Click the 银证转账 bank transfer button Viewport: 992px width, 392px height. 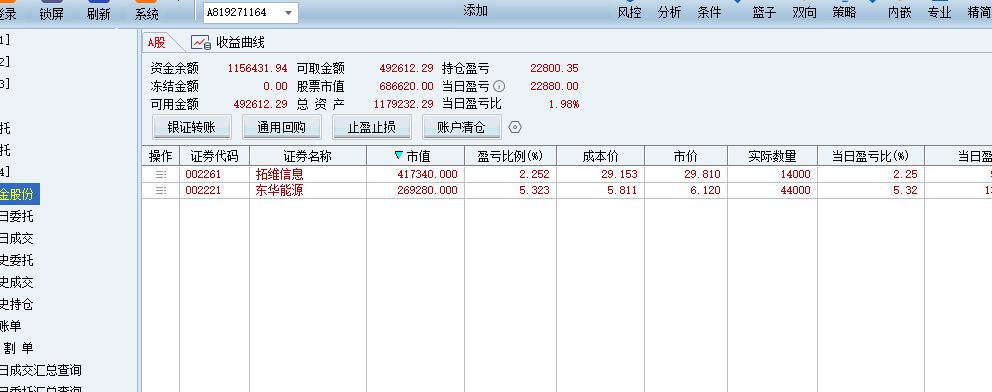click(x=192, y=127)
